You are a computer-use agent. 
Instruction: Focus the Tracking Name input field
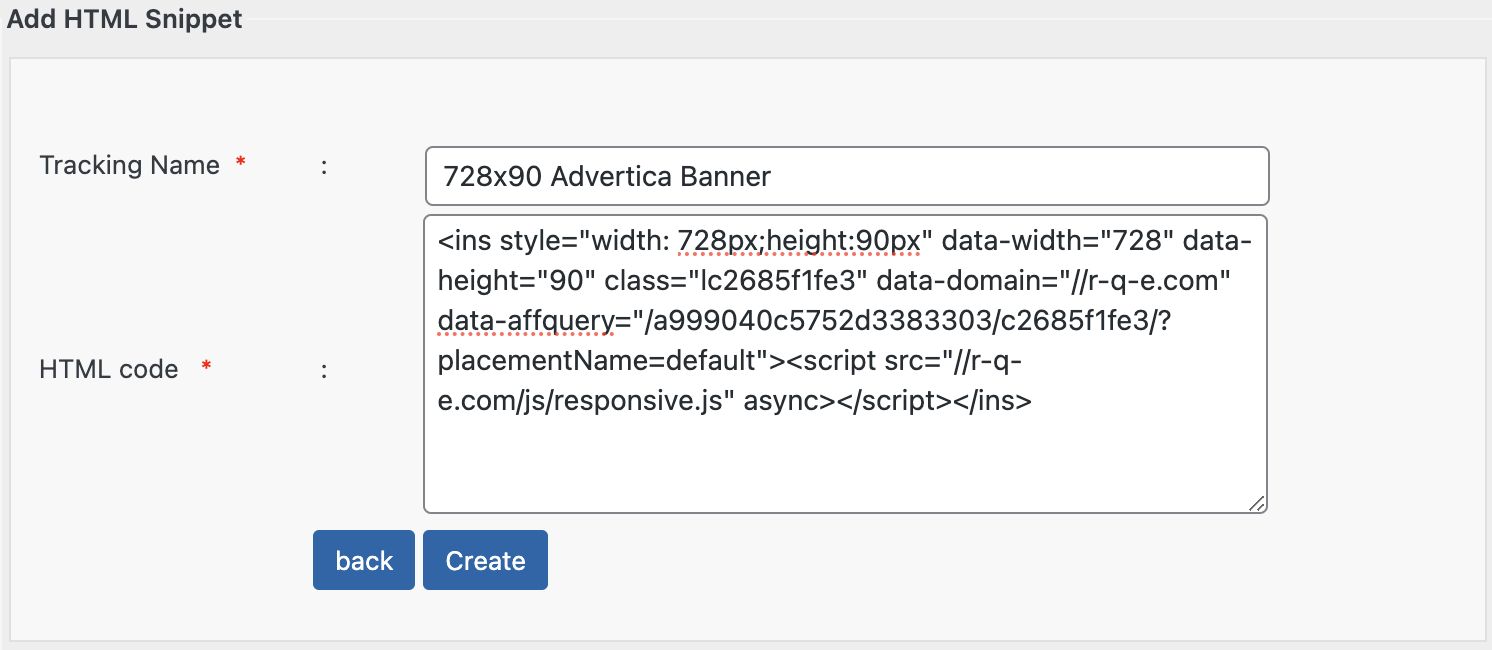[x=846, y=177]
